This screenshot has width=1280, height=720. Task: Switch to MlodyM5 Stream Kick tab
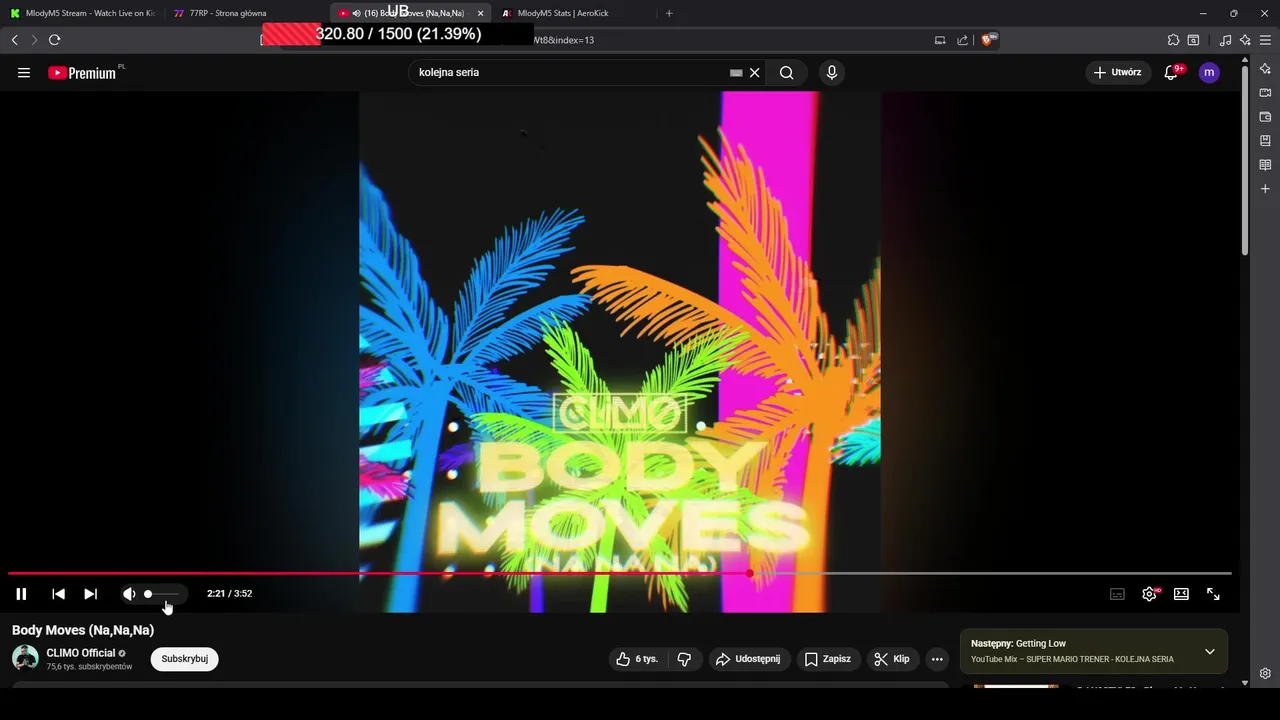click(82, 13)
